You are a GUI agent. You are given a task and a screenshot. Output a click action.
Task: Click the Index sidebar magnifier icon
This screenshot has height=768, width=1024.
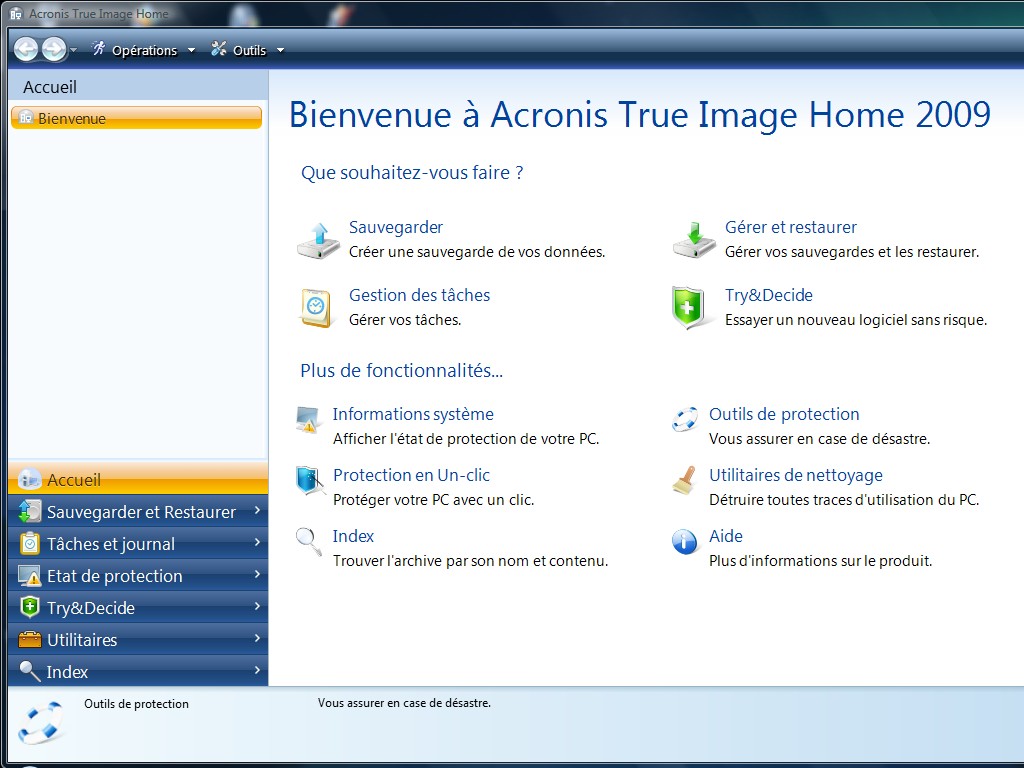[29, 671]
